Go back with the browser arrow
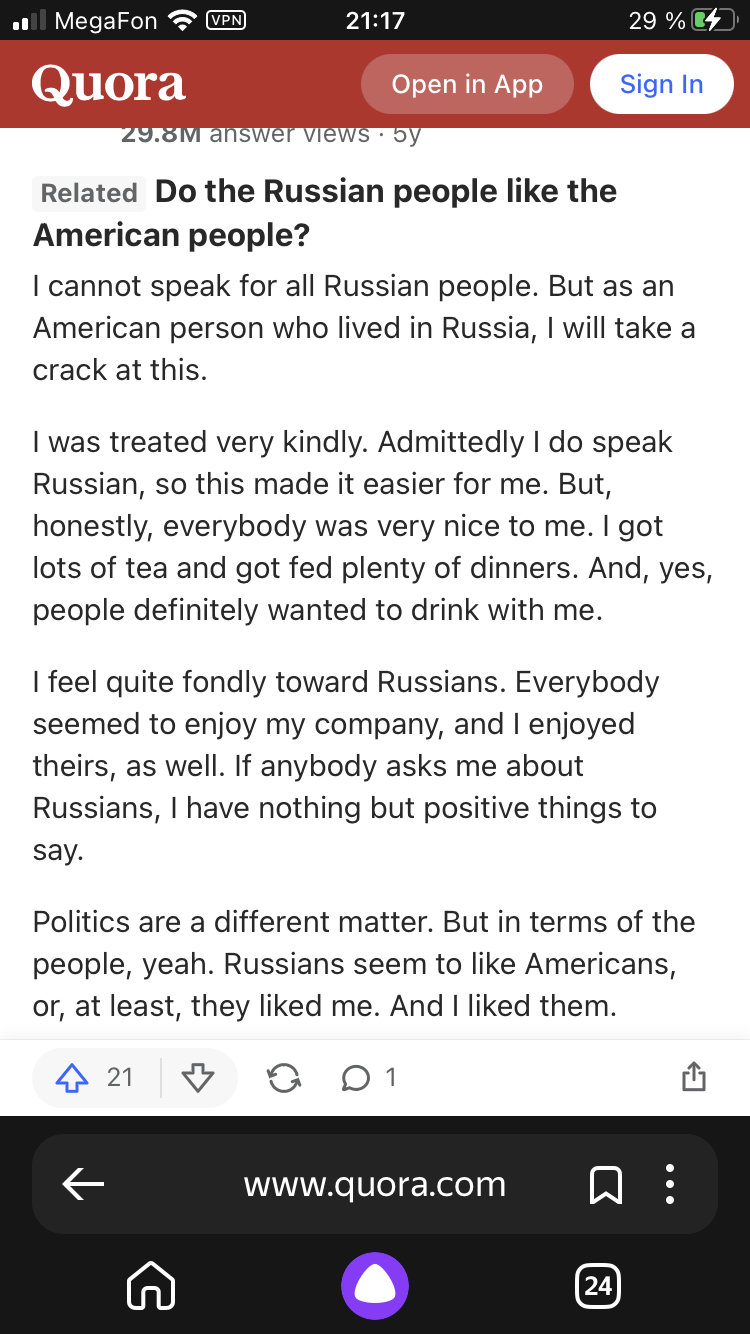This screenshot has height=1334, width=750. 83,1185
